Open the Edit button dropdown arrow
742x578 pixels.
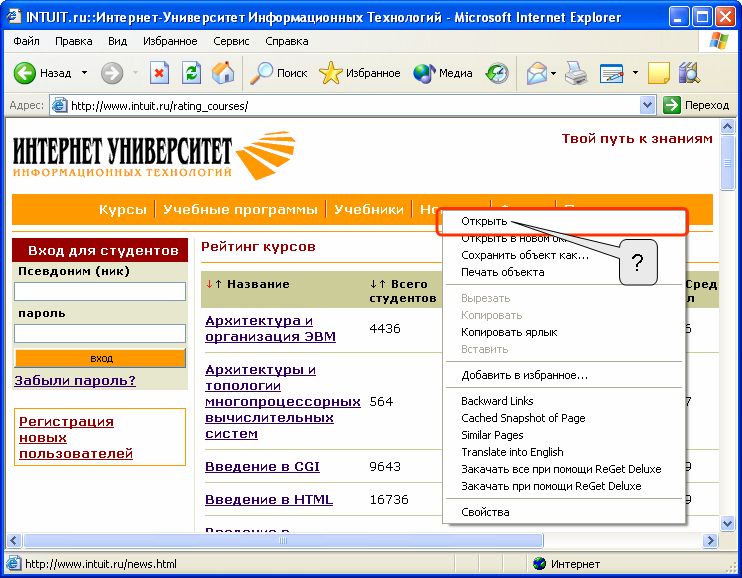[x=635, y=73]
